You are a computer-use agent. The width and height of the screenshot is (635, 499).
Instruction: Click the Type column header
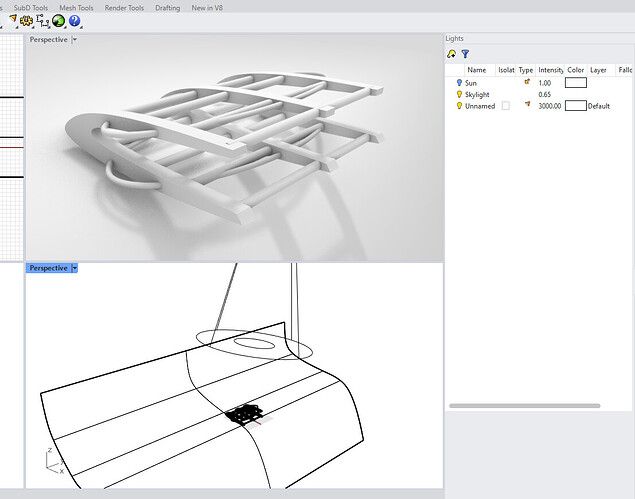pyautogui.click(x=526, y=70)
